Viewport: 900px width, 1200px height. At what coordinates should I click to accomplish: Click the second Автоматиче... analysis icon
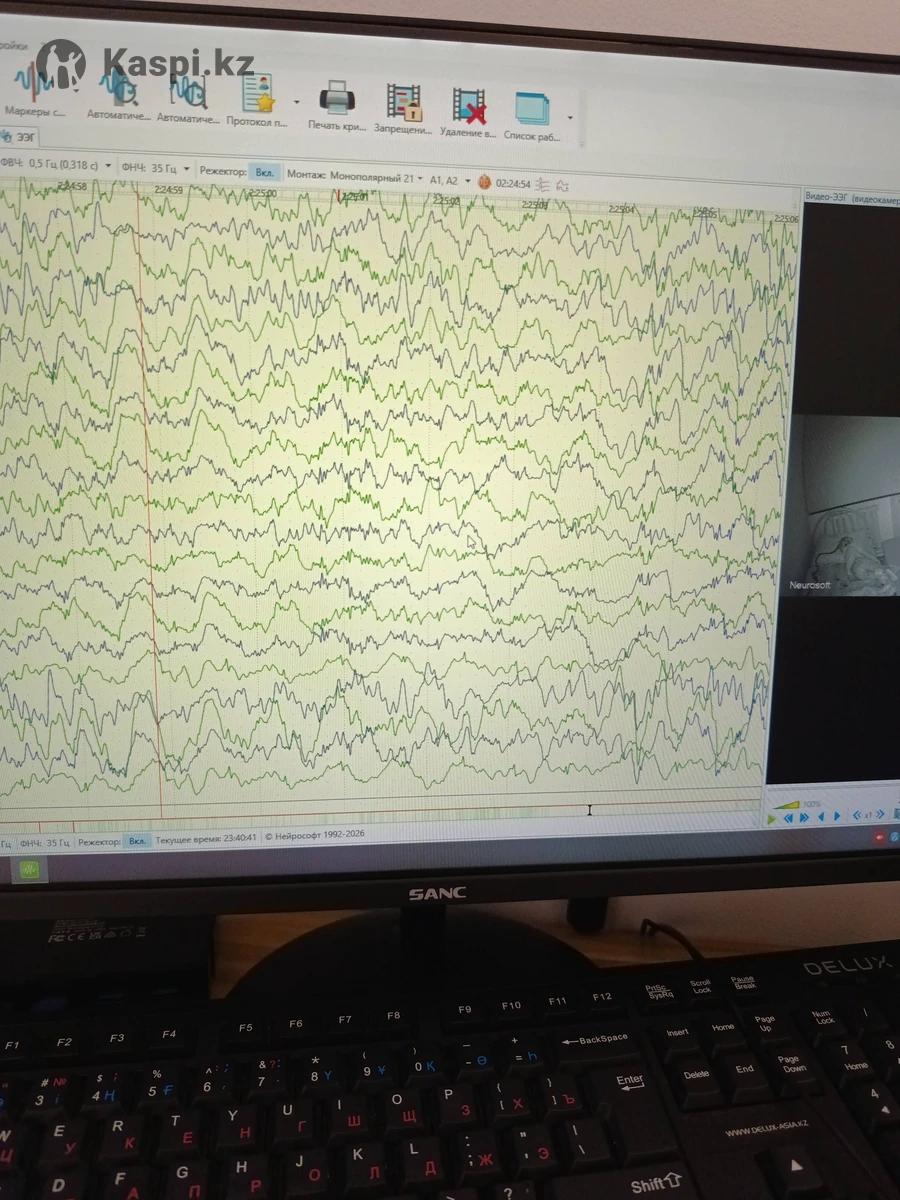(x=188, y=94)
